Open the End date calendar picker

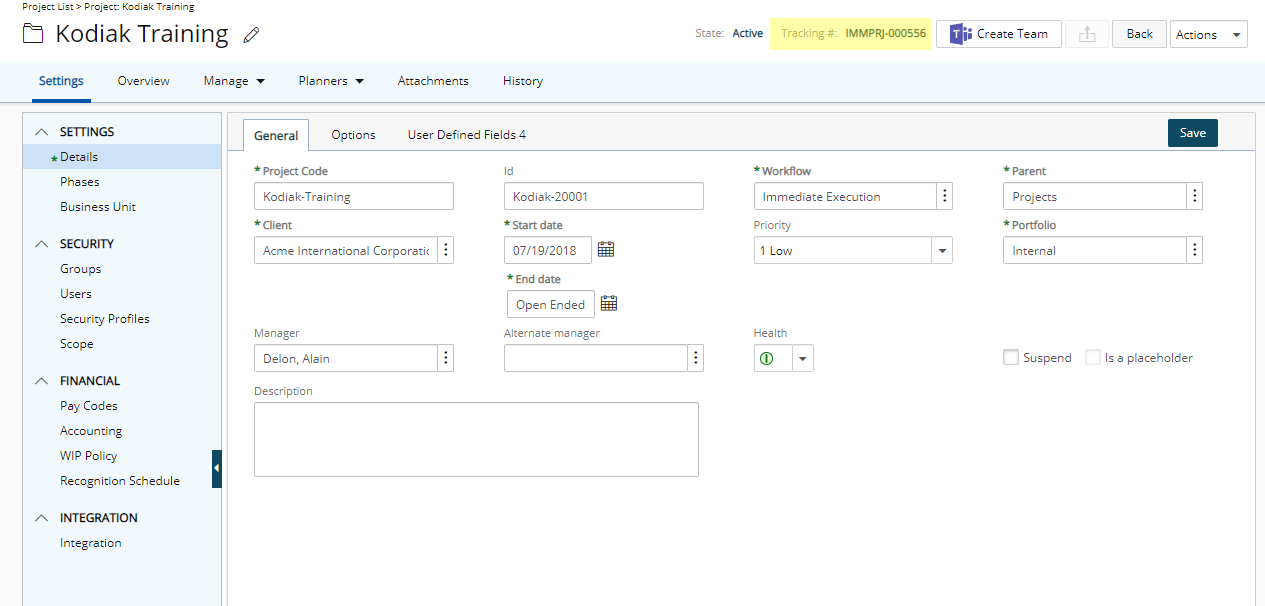tap(608, 303)
